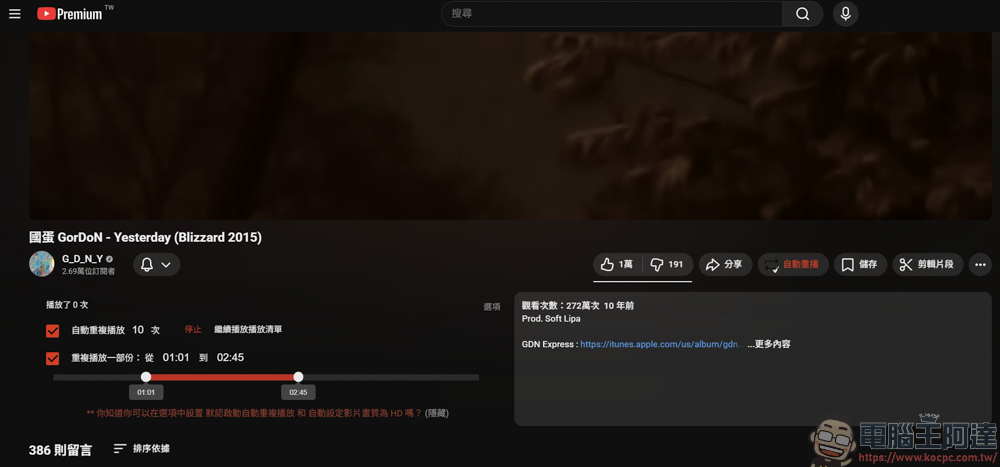Viewport: 1000px width, 467px height.
Task: Uncheck the 自動重複播放 checkbox
Action: pyautogui.click(x=53, y=330)
